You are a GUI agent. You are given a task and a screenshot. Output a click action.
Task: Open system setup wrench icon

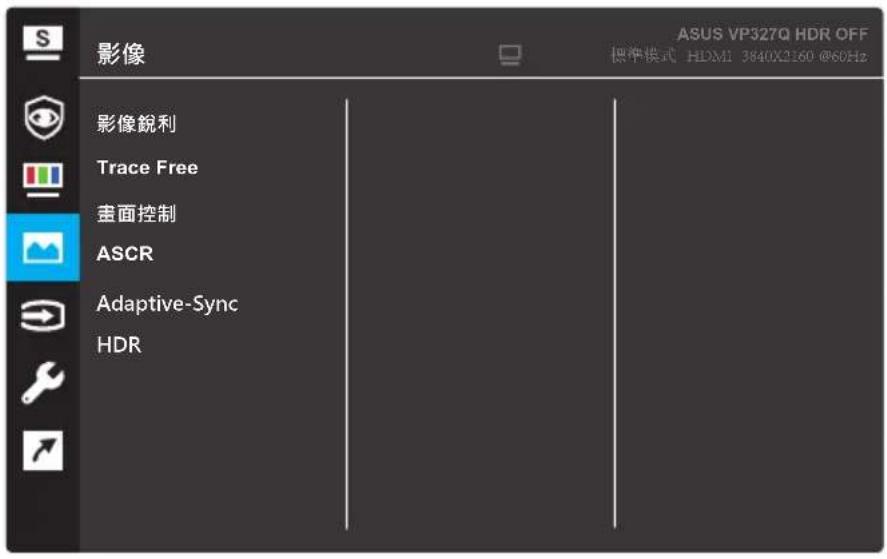43,383
